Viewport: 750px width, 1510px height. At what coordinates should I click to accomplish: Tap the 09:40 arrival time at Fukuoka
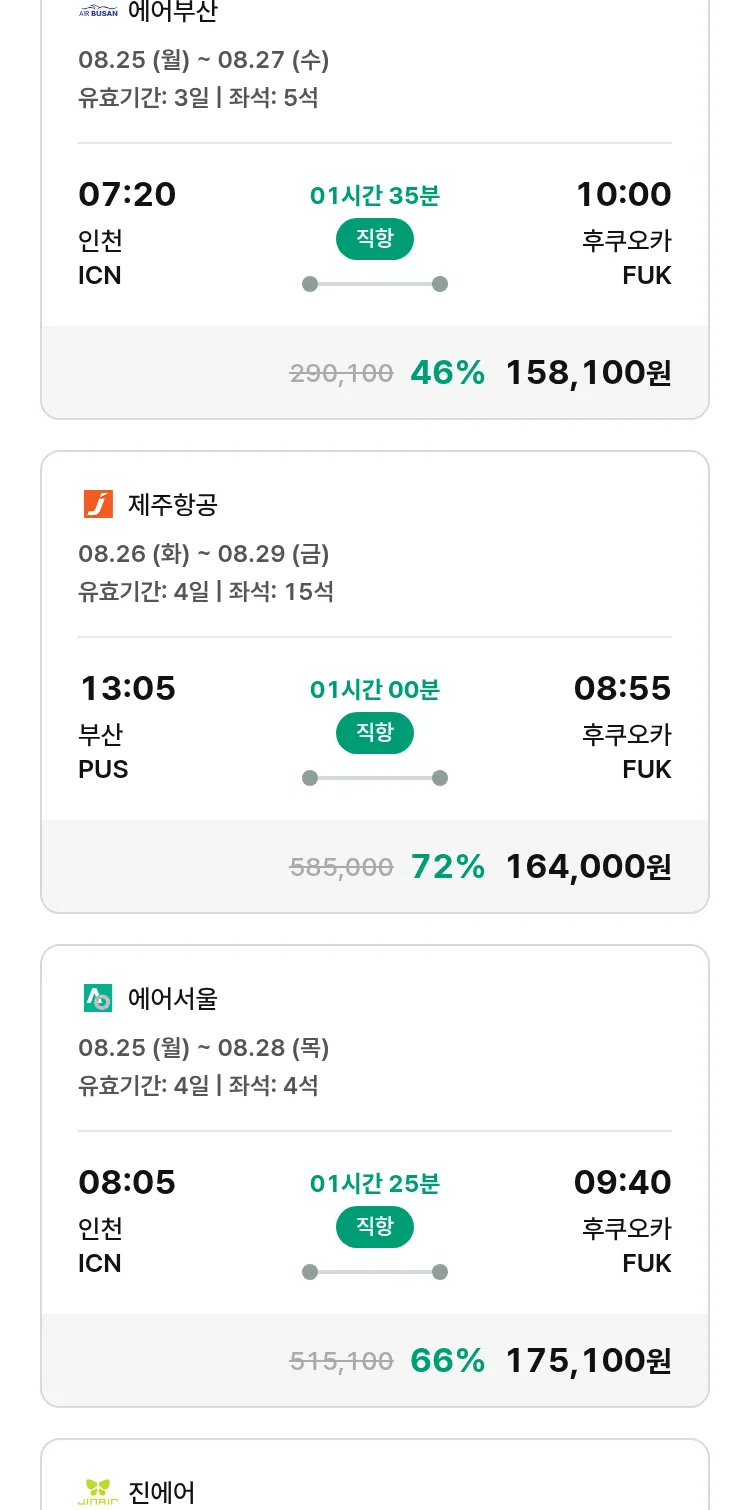point(622,1182)
